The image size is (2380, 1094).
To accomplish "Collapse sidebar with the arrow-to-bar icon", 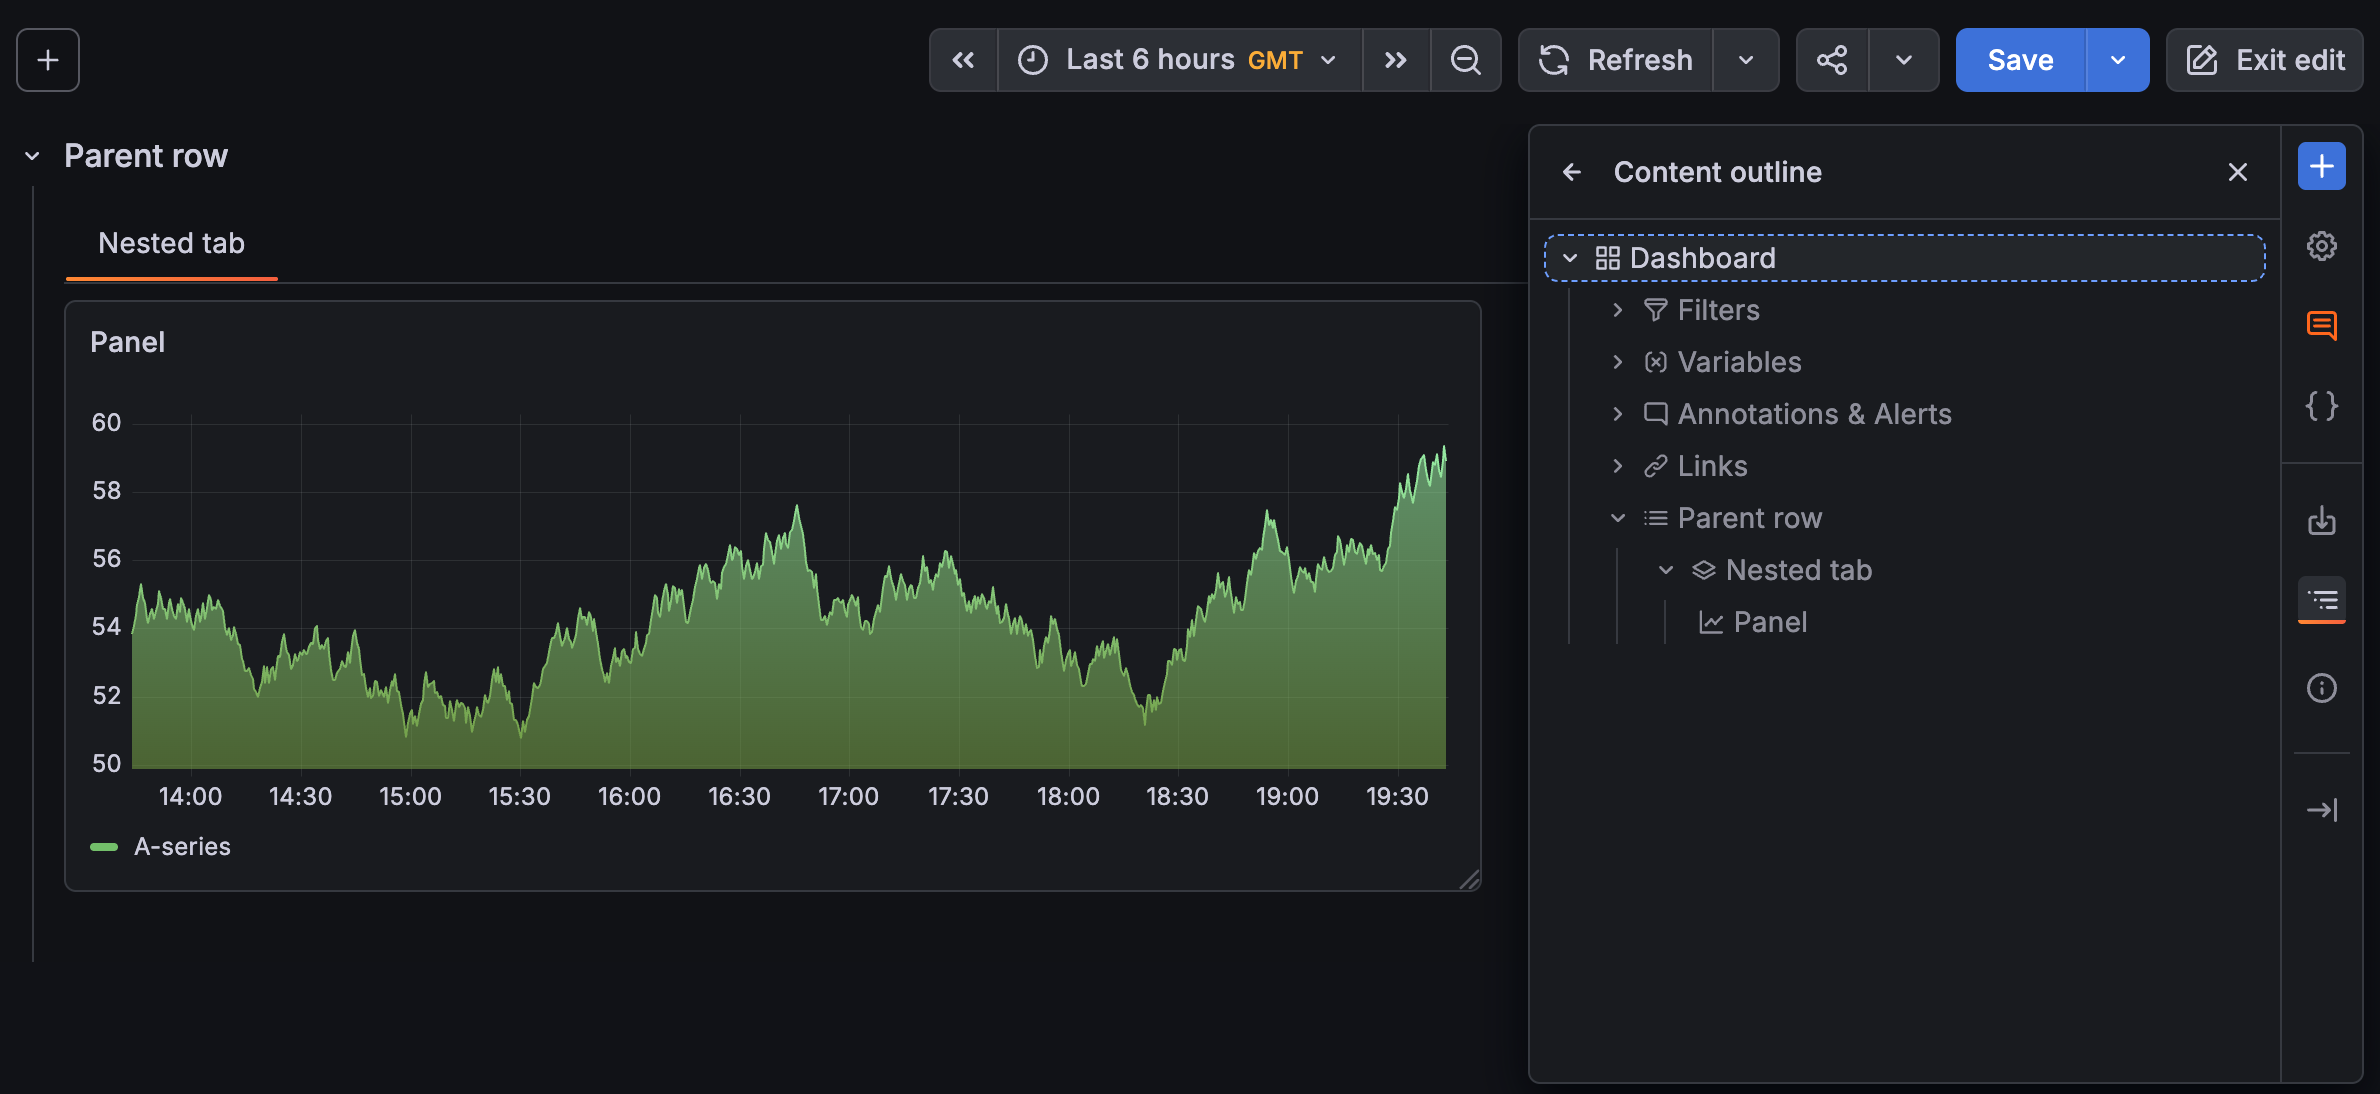I will [2322, 809].
